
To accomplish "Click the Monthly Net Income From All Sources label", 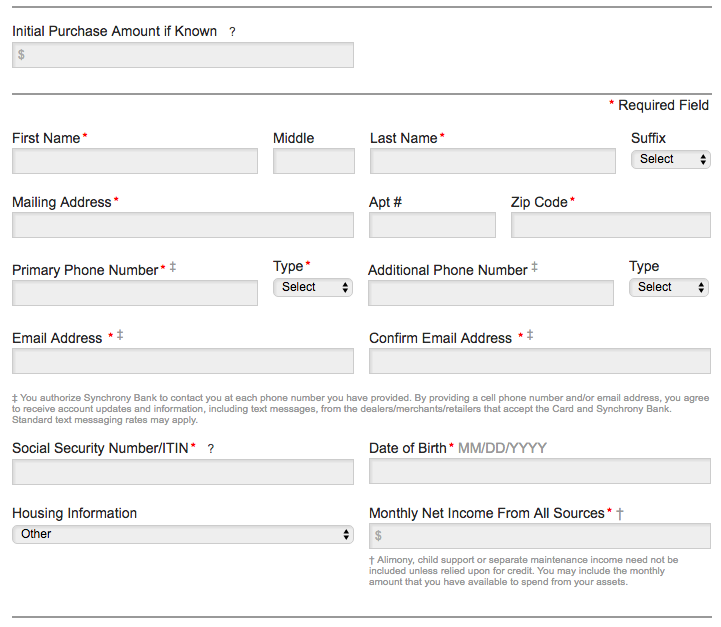I will click(x=486, y=513).
